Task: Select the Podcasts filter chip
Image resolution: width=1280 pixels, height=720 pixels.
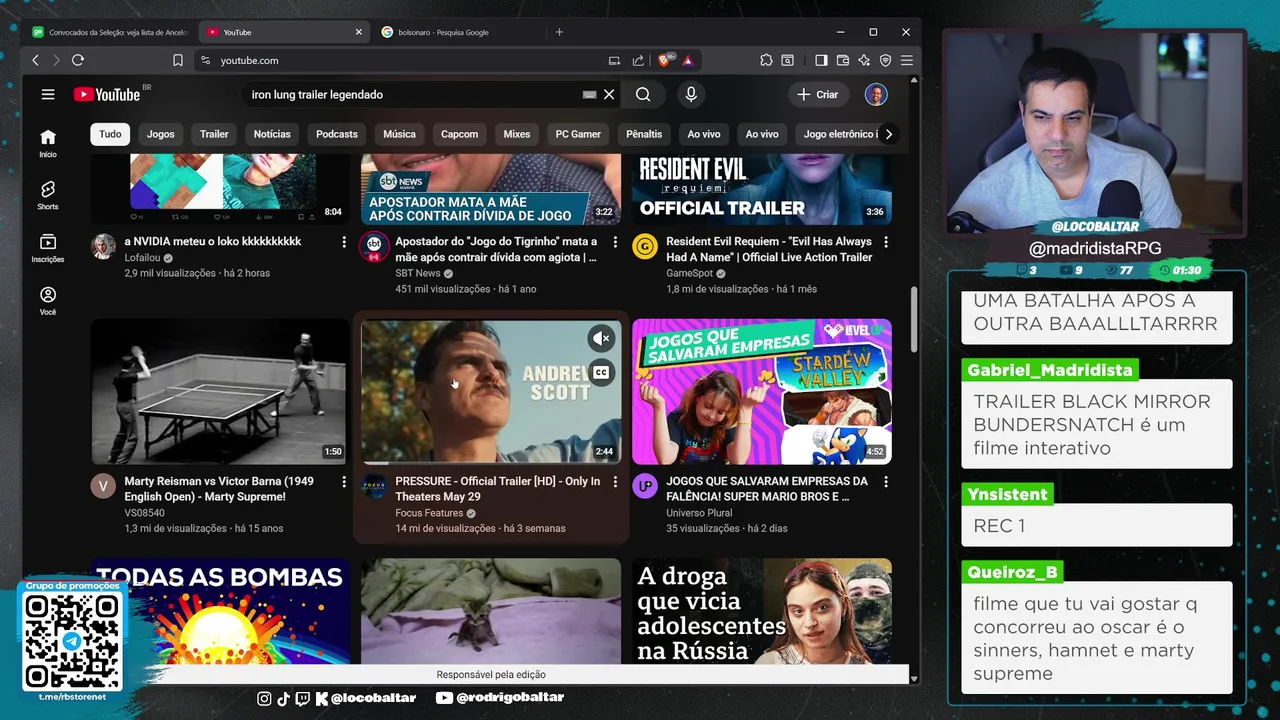Action: [x=337, y=134]
